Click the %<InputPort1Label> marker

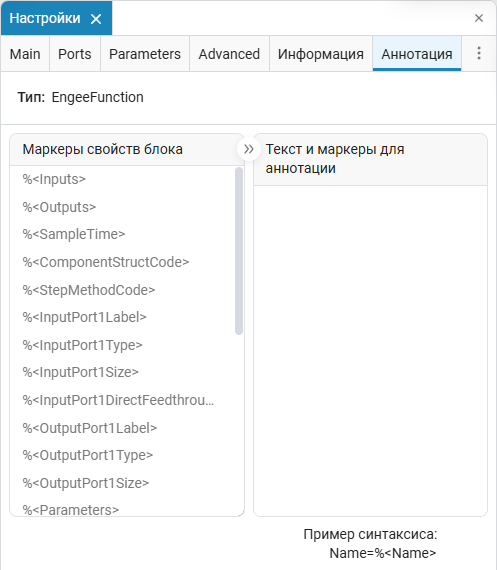tap(84, 317)
